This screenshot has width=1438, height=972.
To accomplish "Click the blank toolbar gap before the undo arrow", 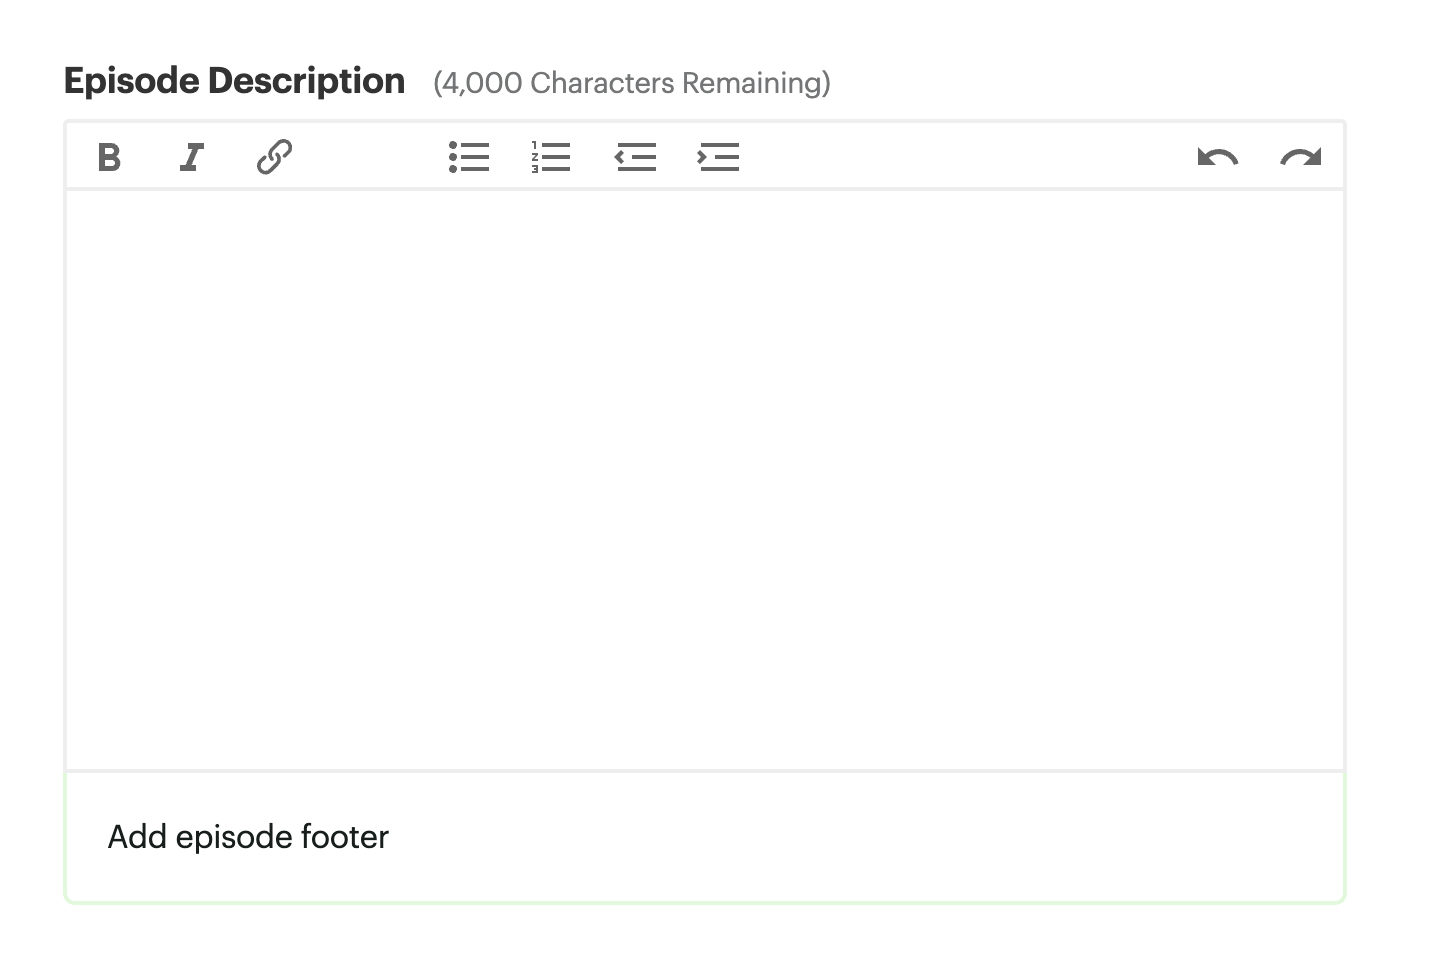I will (x=960, y=157).
